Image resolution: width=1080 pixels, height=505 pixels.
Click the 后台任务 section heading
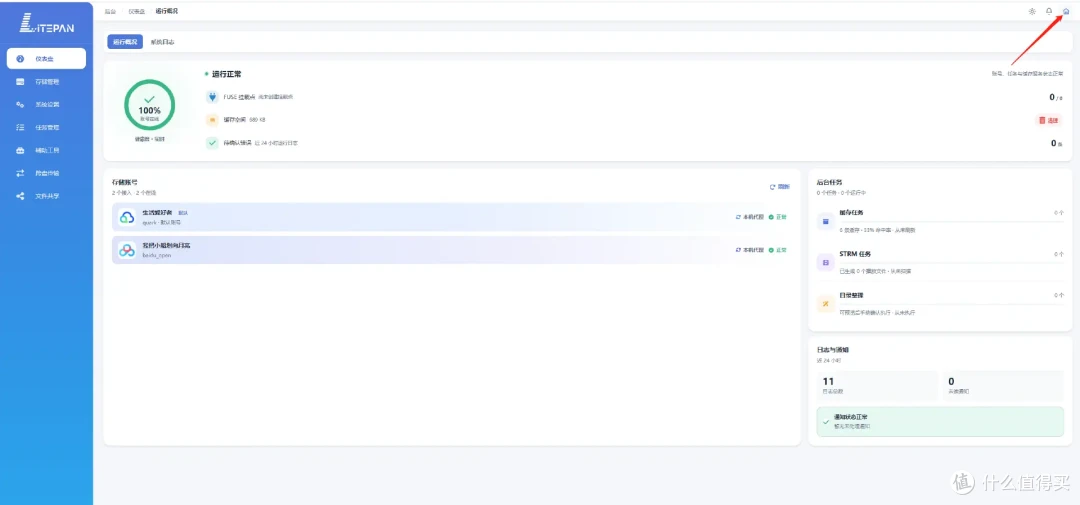[x=829, y=183]
